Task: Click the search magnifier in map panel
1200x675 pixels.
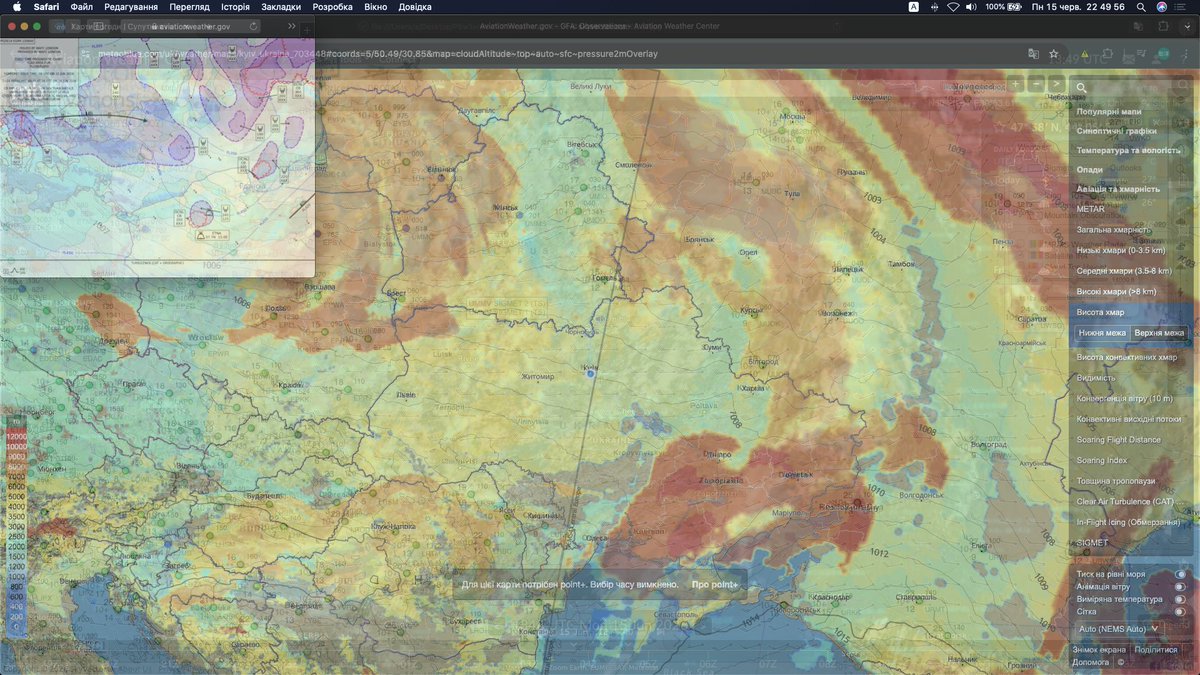Action: [x=1082, y=88]
